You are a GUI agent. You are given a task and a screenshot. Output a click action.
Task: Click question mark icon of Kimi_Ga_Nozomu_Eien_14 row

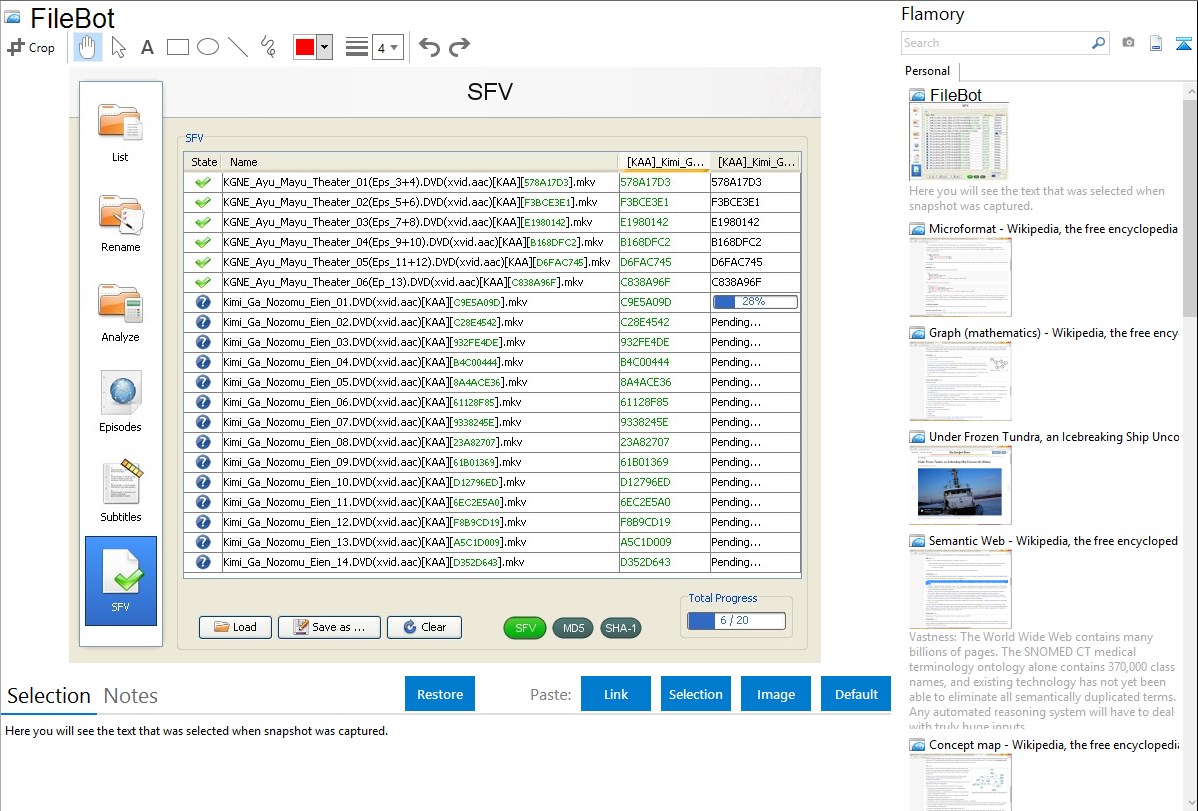(202, 562)
